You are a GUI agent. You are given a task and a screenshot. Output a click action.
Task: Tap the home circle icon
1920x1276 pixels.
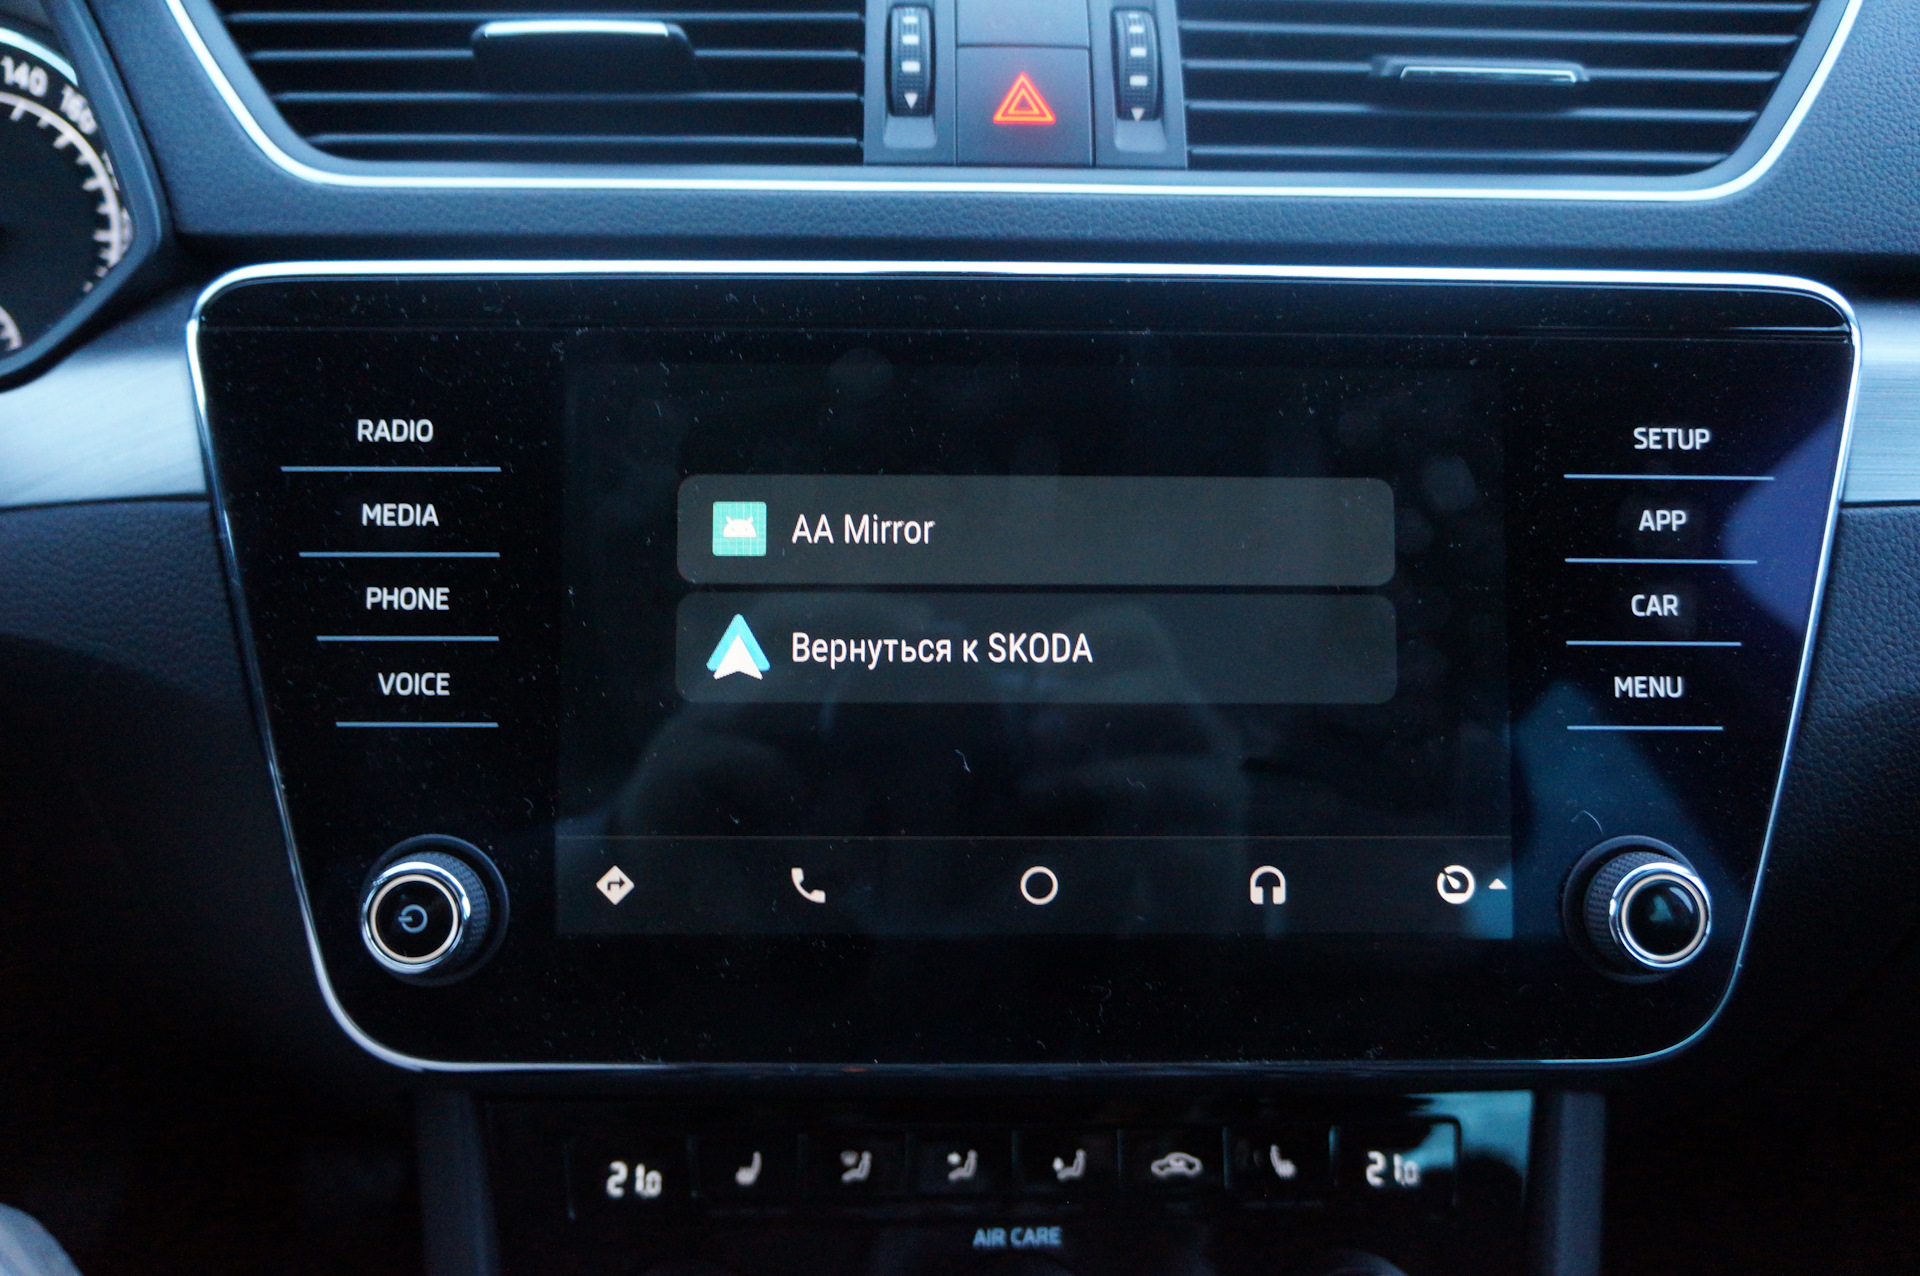[1035, 891]
